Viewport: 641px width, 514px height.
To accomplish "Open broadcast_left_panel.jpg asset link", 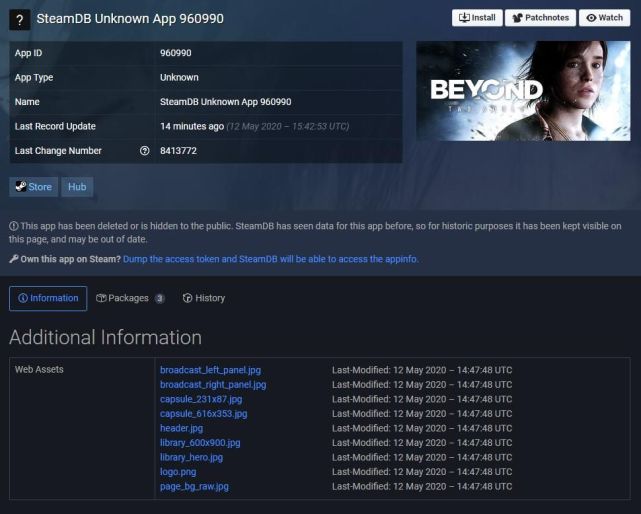I will (211, 370).
